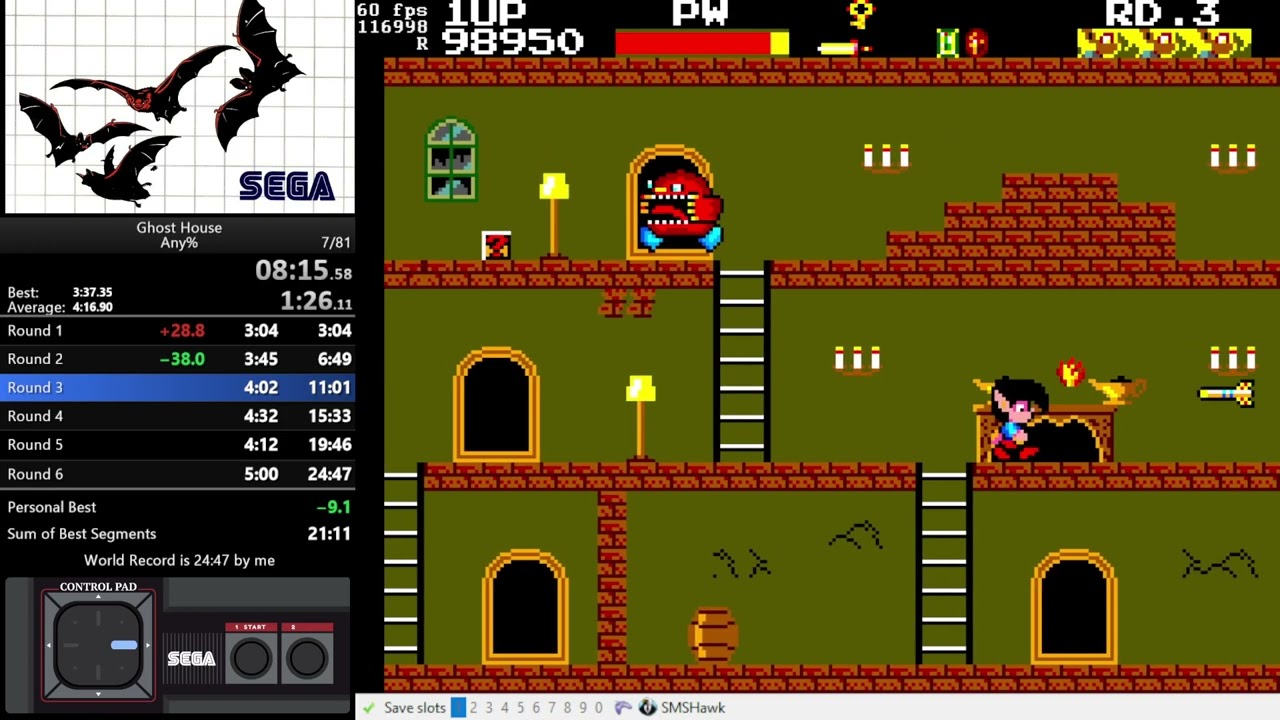Click the Save slots label
The image size is (1280, 720).
(415, 708)
